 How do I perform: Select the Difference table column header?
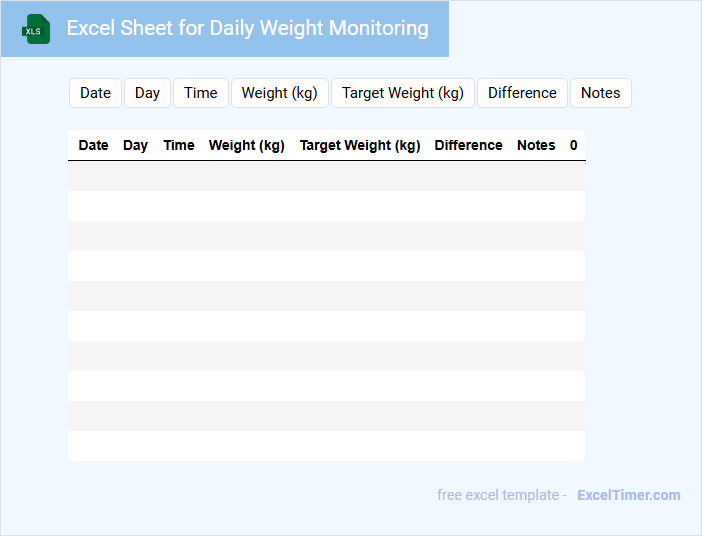click(468, 145)
